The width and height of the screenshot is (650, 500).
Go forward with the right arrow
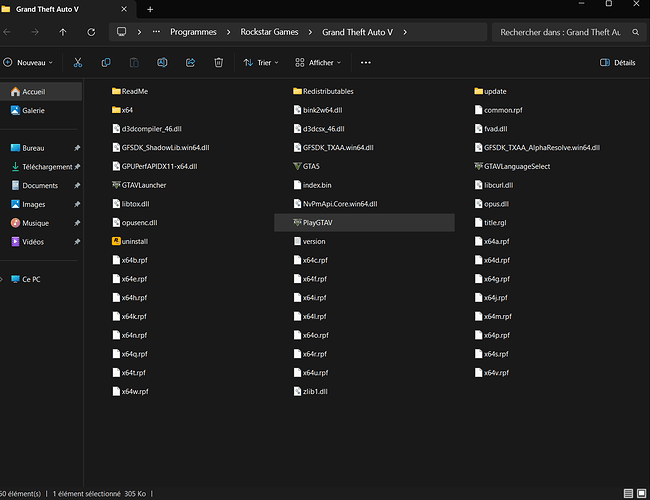pos(35,32)
